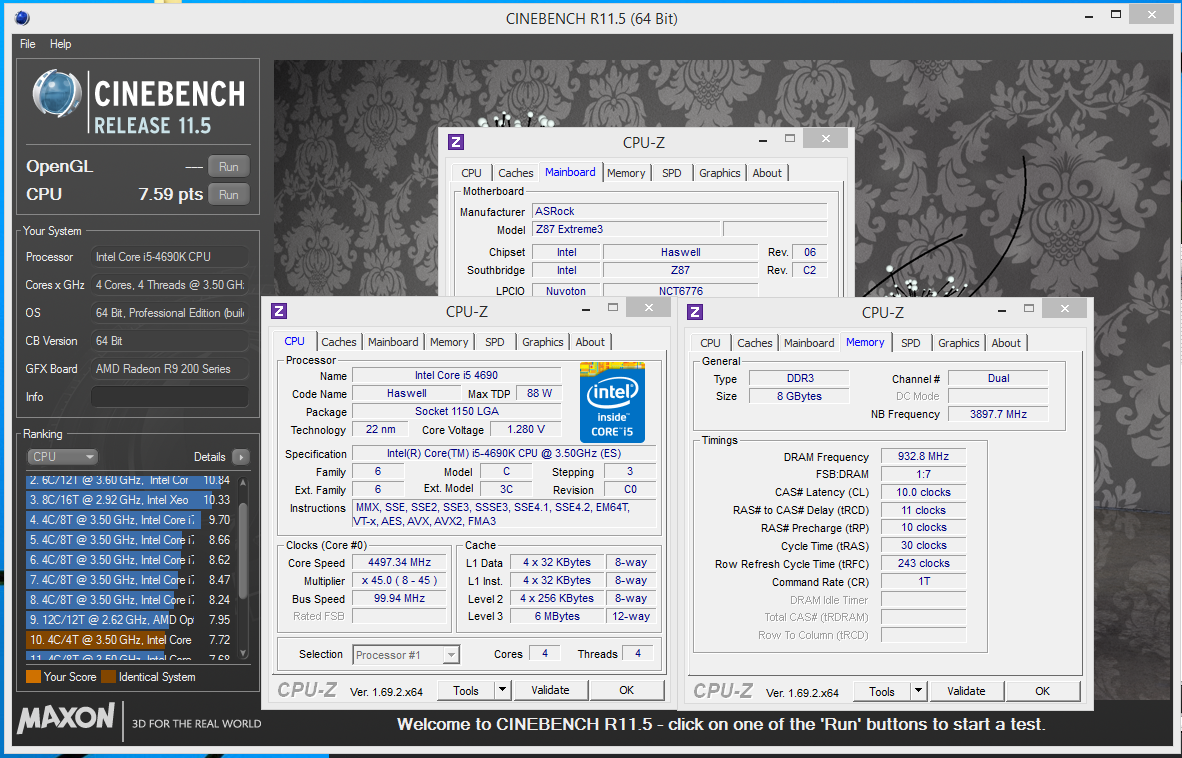Select ranking row 4 scoring 9.70
This screenshot has width=1182, height=758.
coord(129,520)
